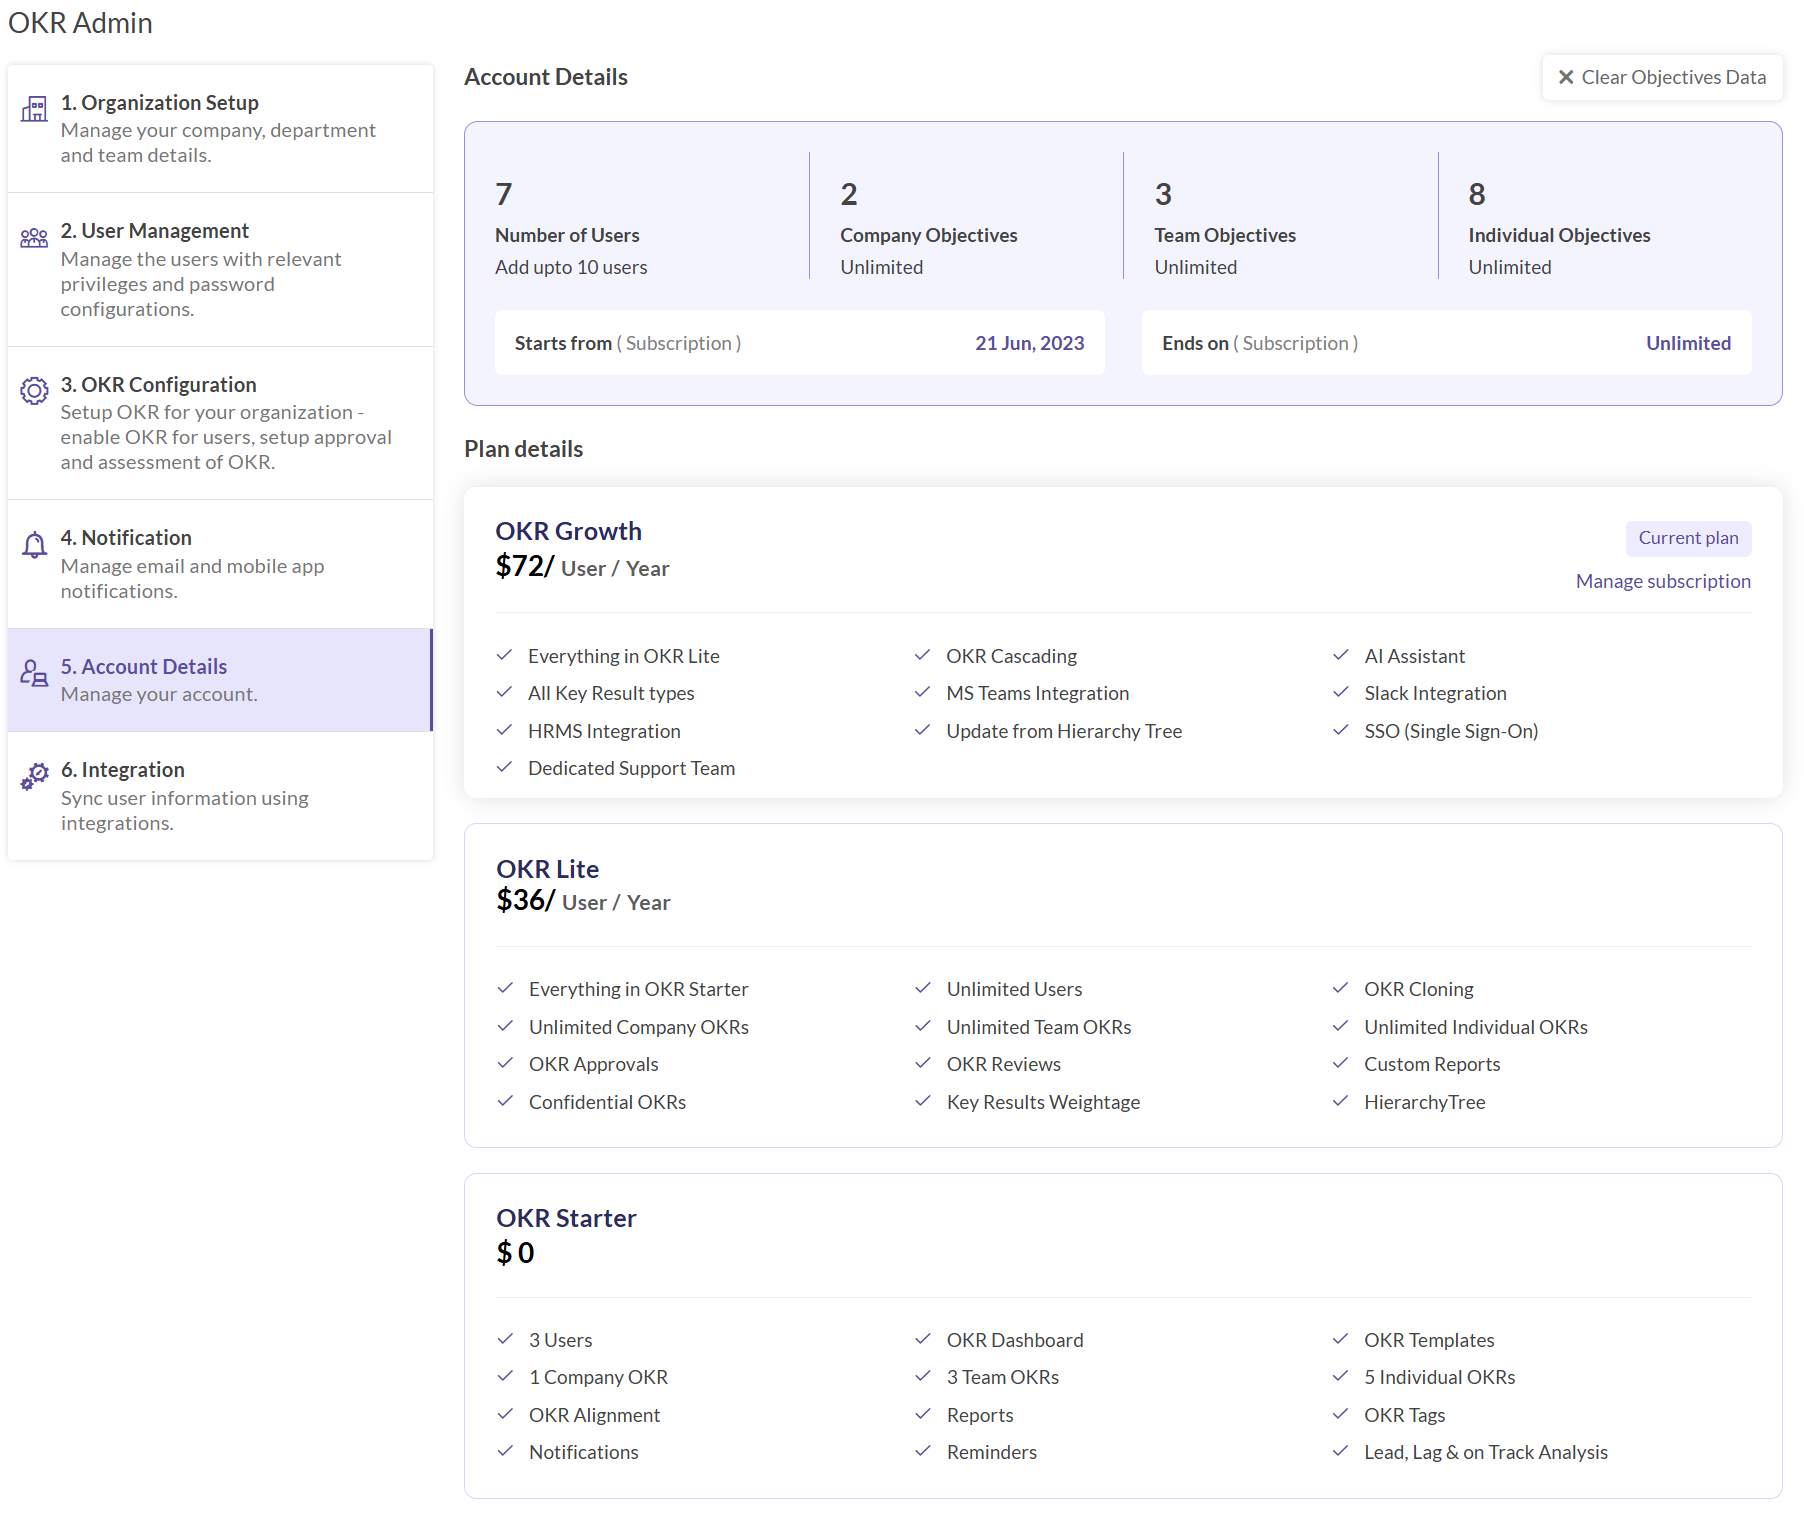The width and height of the screenshot is (1804, 1514).
Task: Click Individual Objectives label
Action: pyautogui.click(x=1559, y=235)
